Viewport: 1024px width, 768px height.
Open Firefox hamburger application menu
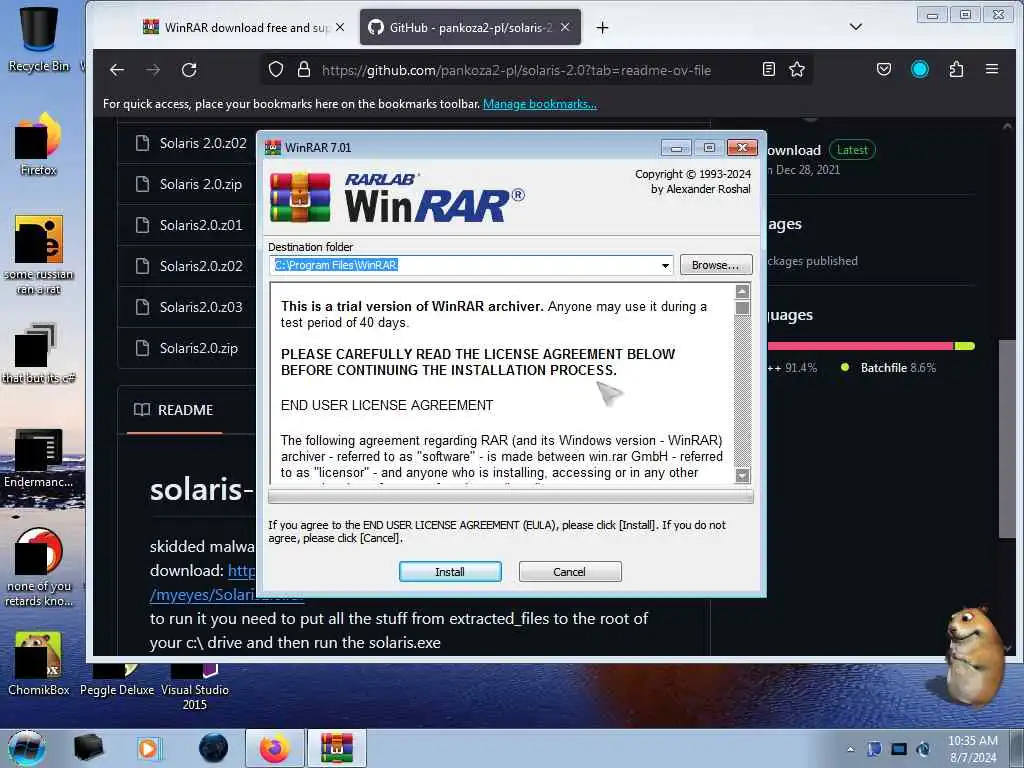[992, 69]
